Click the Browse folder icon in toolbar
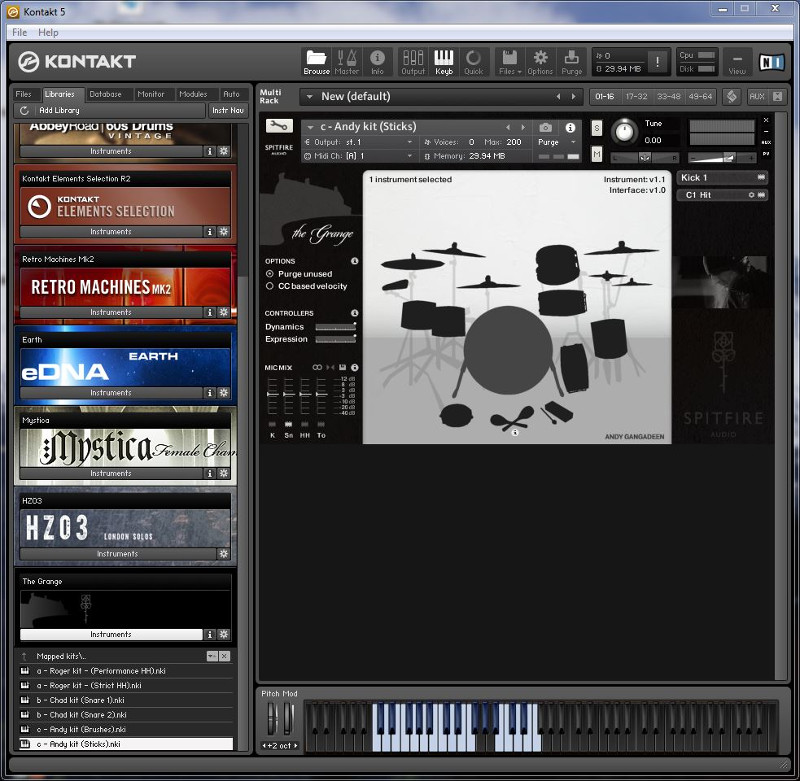 [316, 62]
